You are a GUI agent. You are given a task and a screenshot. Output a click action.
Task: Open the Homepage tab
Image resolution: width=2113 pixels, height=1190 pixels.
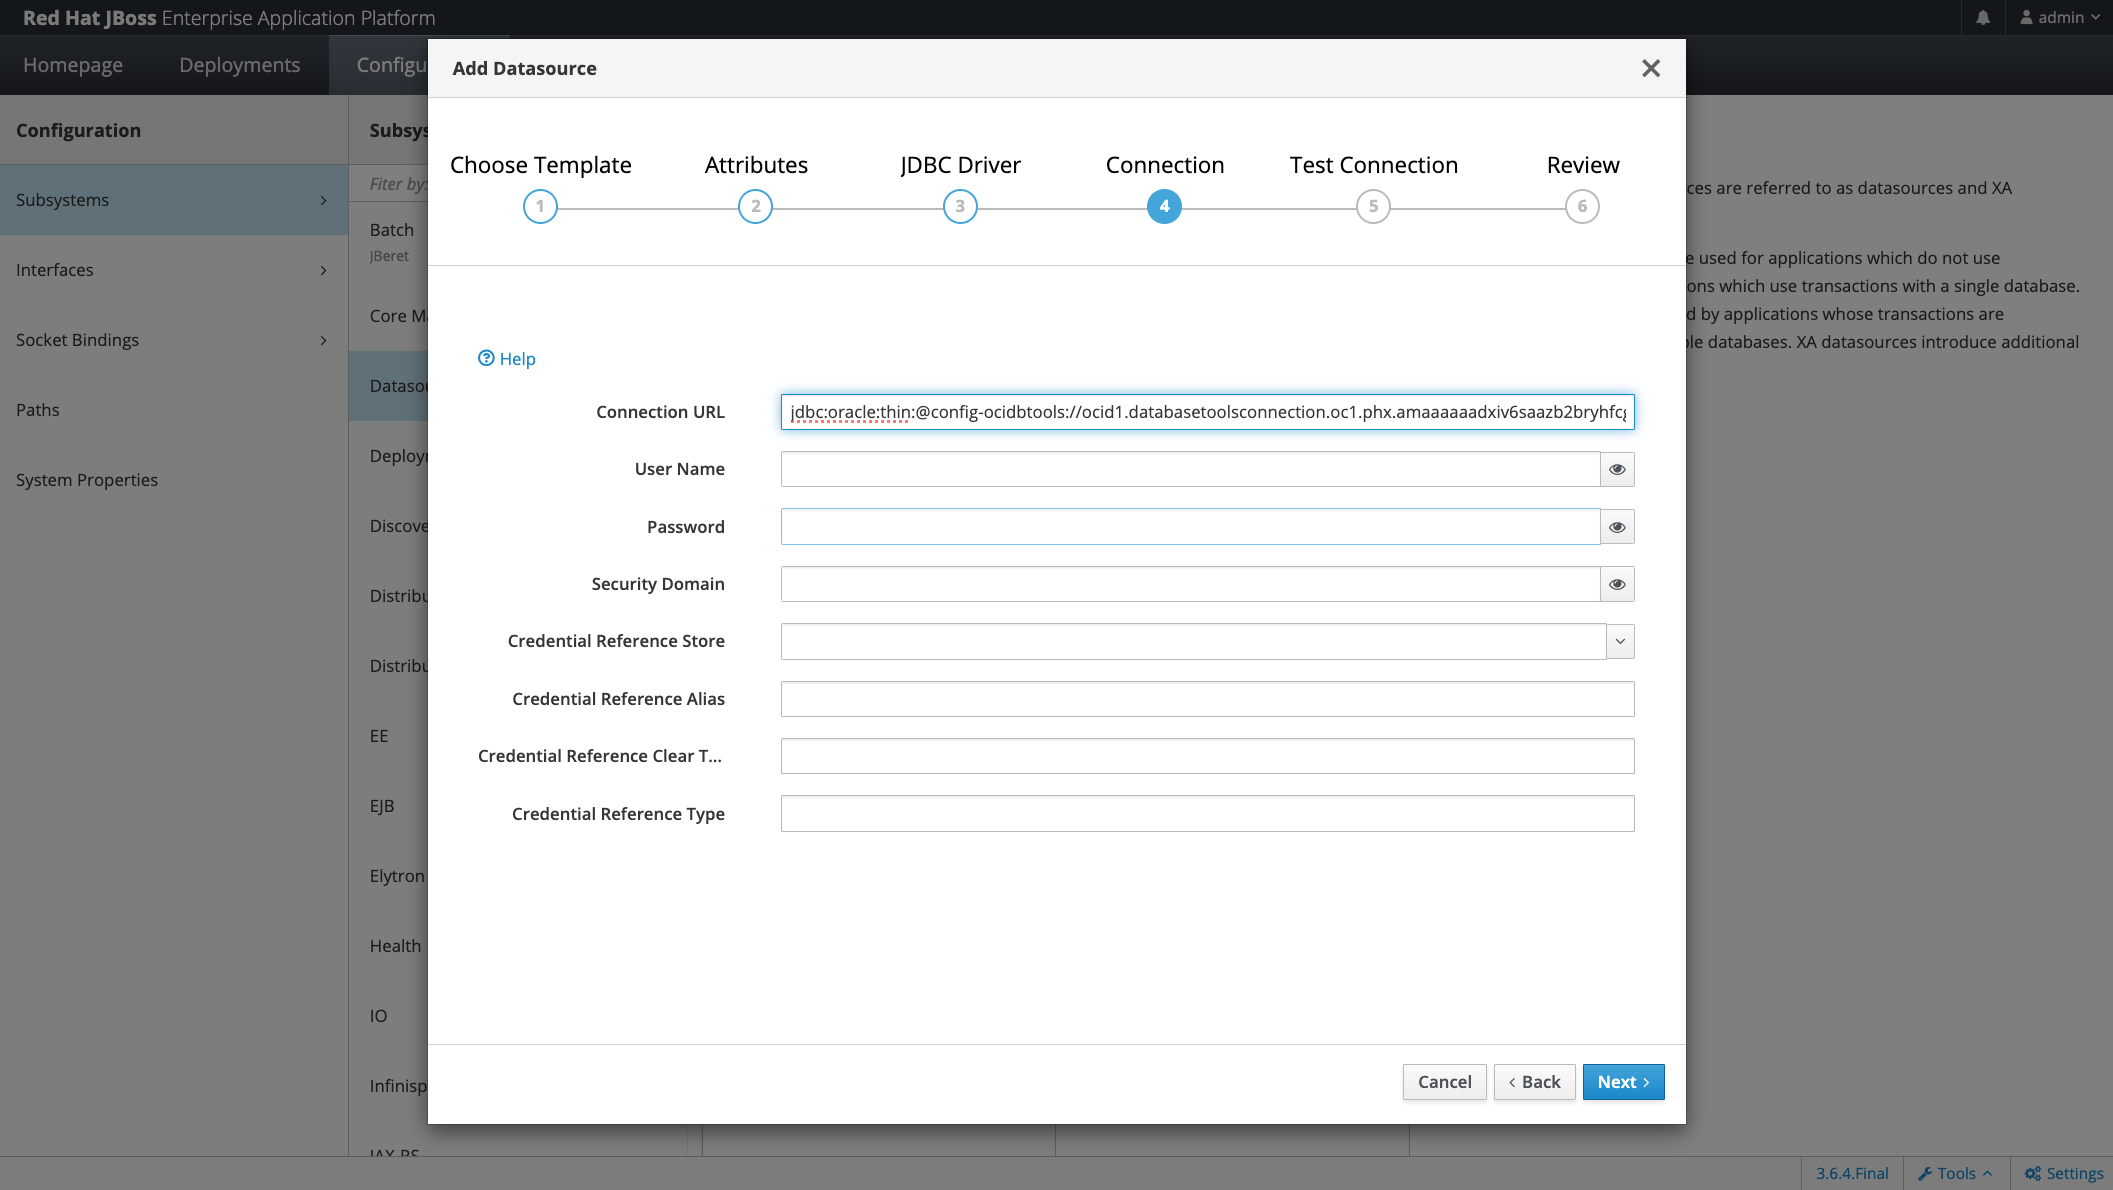73,65
